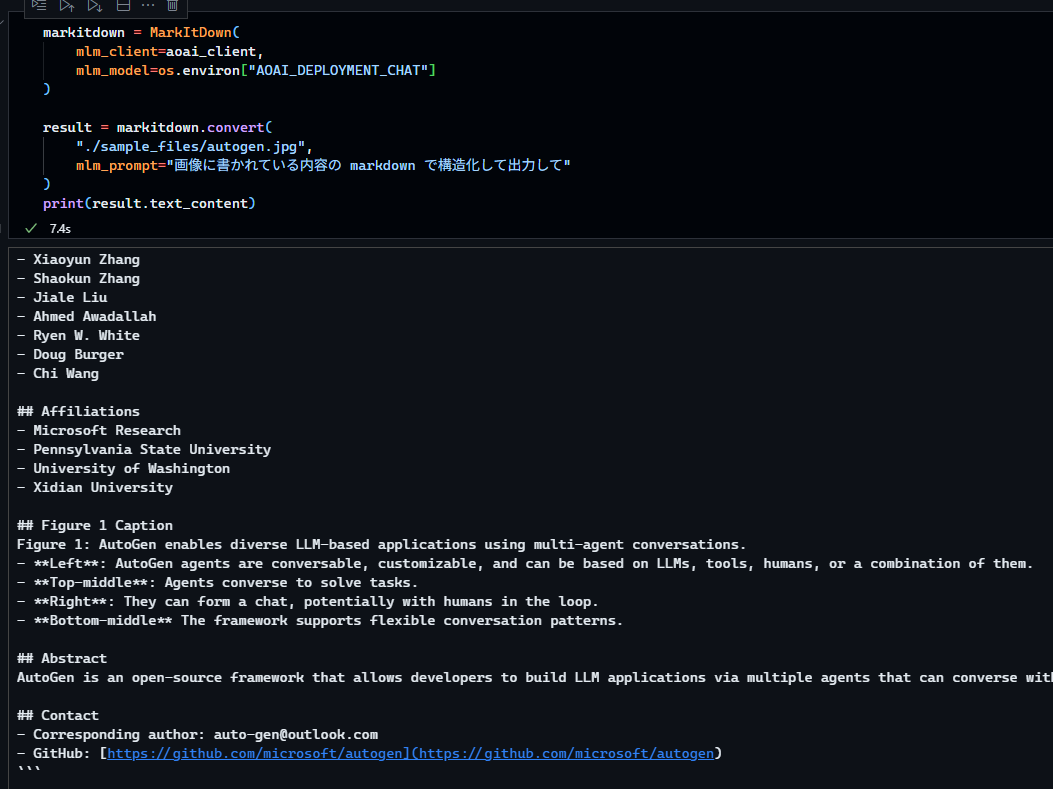
Task: Run cell and below toolbar icon
Action: coord(95,5)
